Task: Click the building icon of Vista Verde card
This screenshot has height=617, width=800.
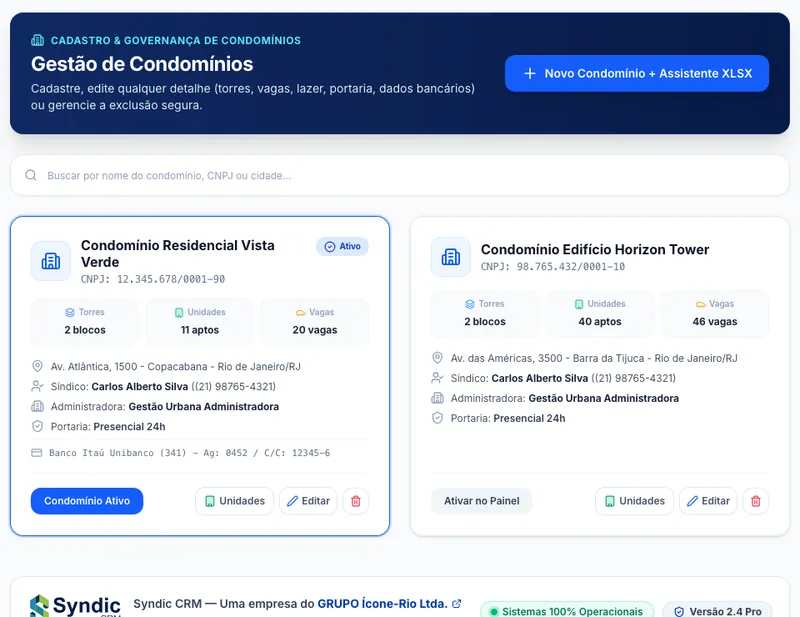Action: 51,261
